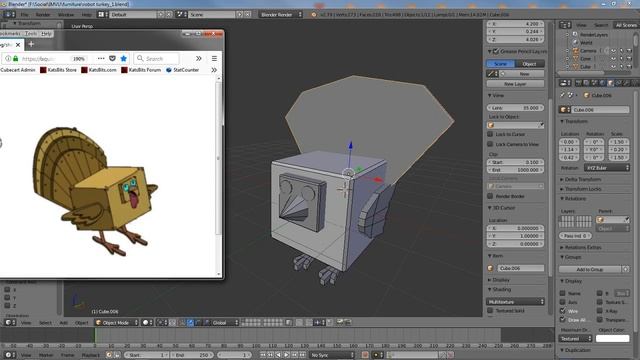640x360 pixels.
Task: Open the Multitexture shading dropdown
Action: click(x=515, y=302)
